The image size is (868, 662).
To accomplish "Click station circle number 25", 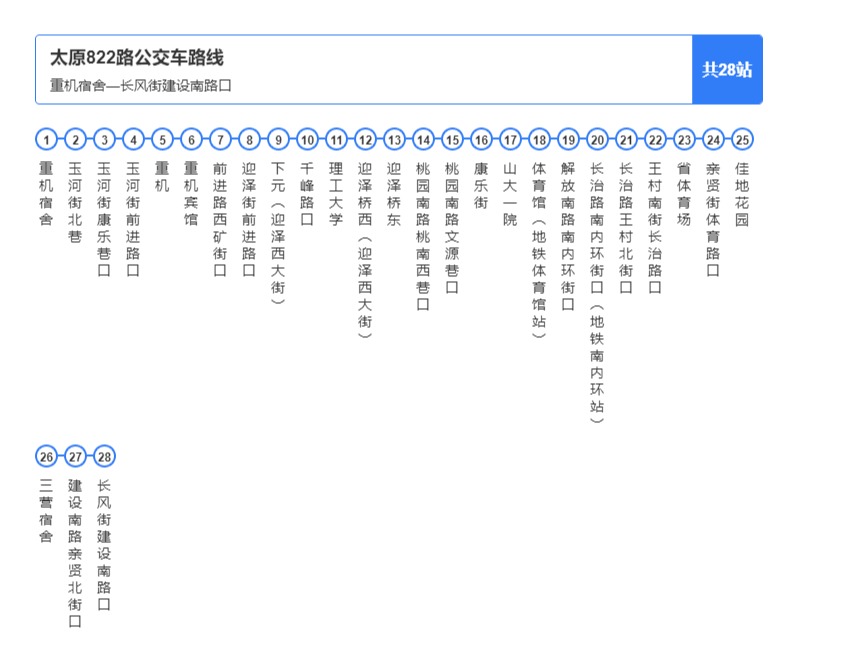I will click(x=742, y=139).
